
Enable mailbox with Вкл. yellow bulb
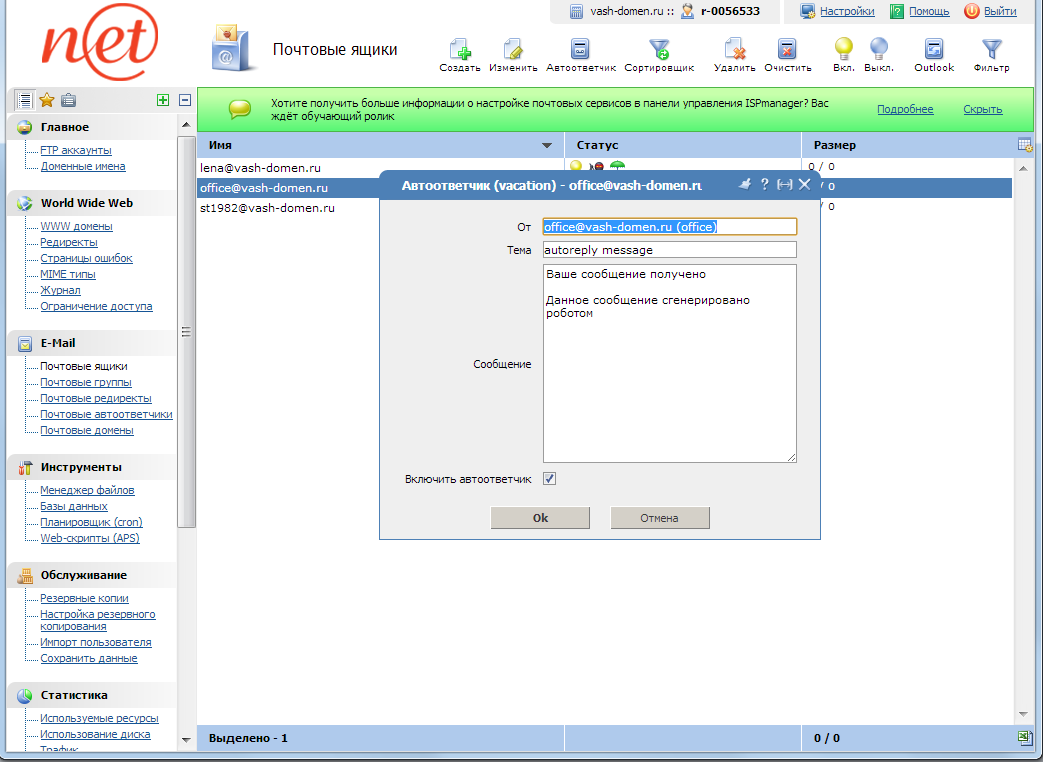click(843, 48)
